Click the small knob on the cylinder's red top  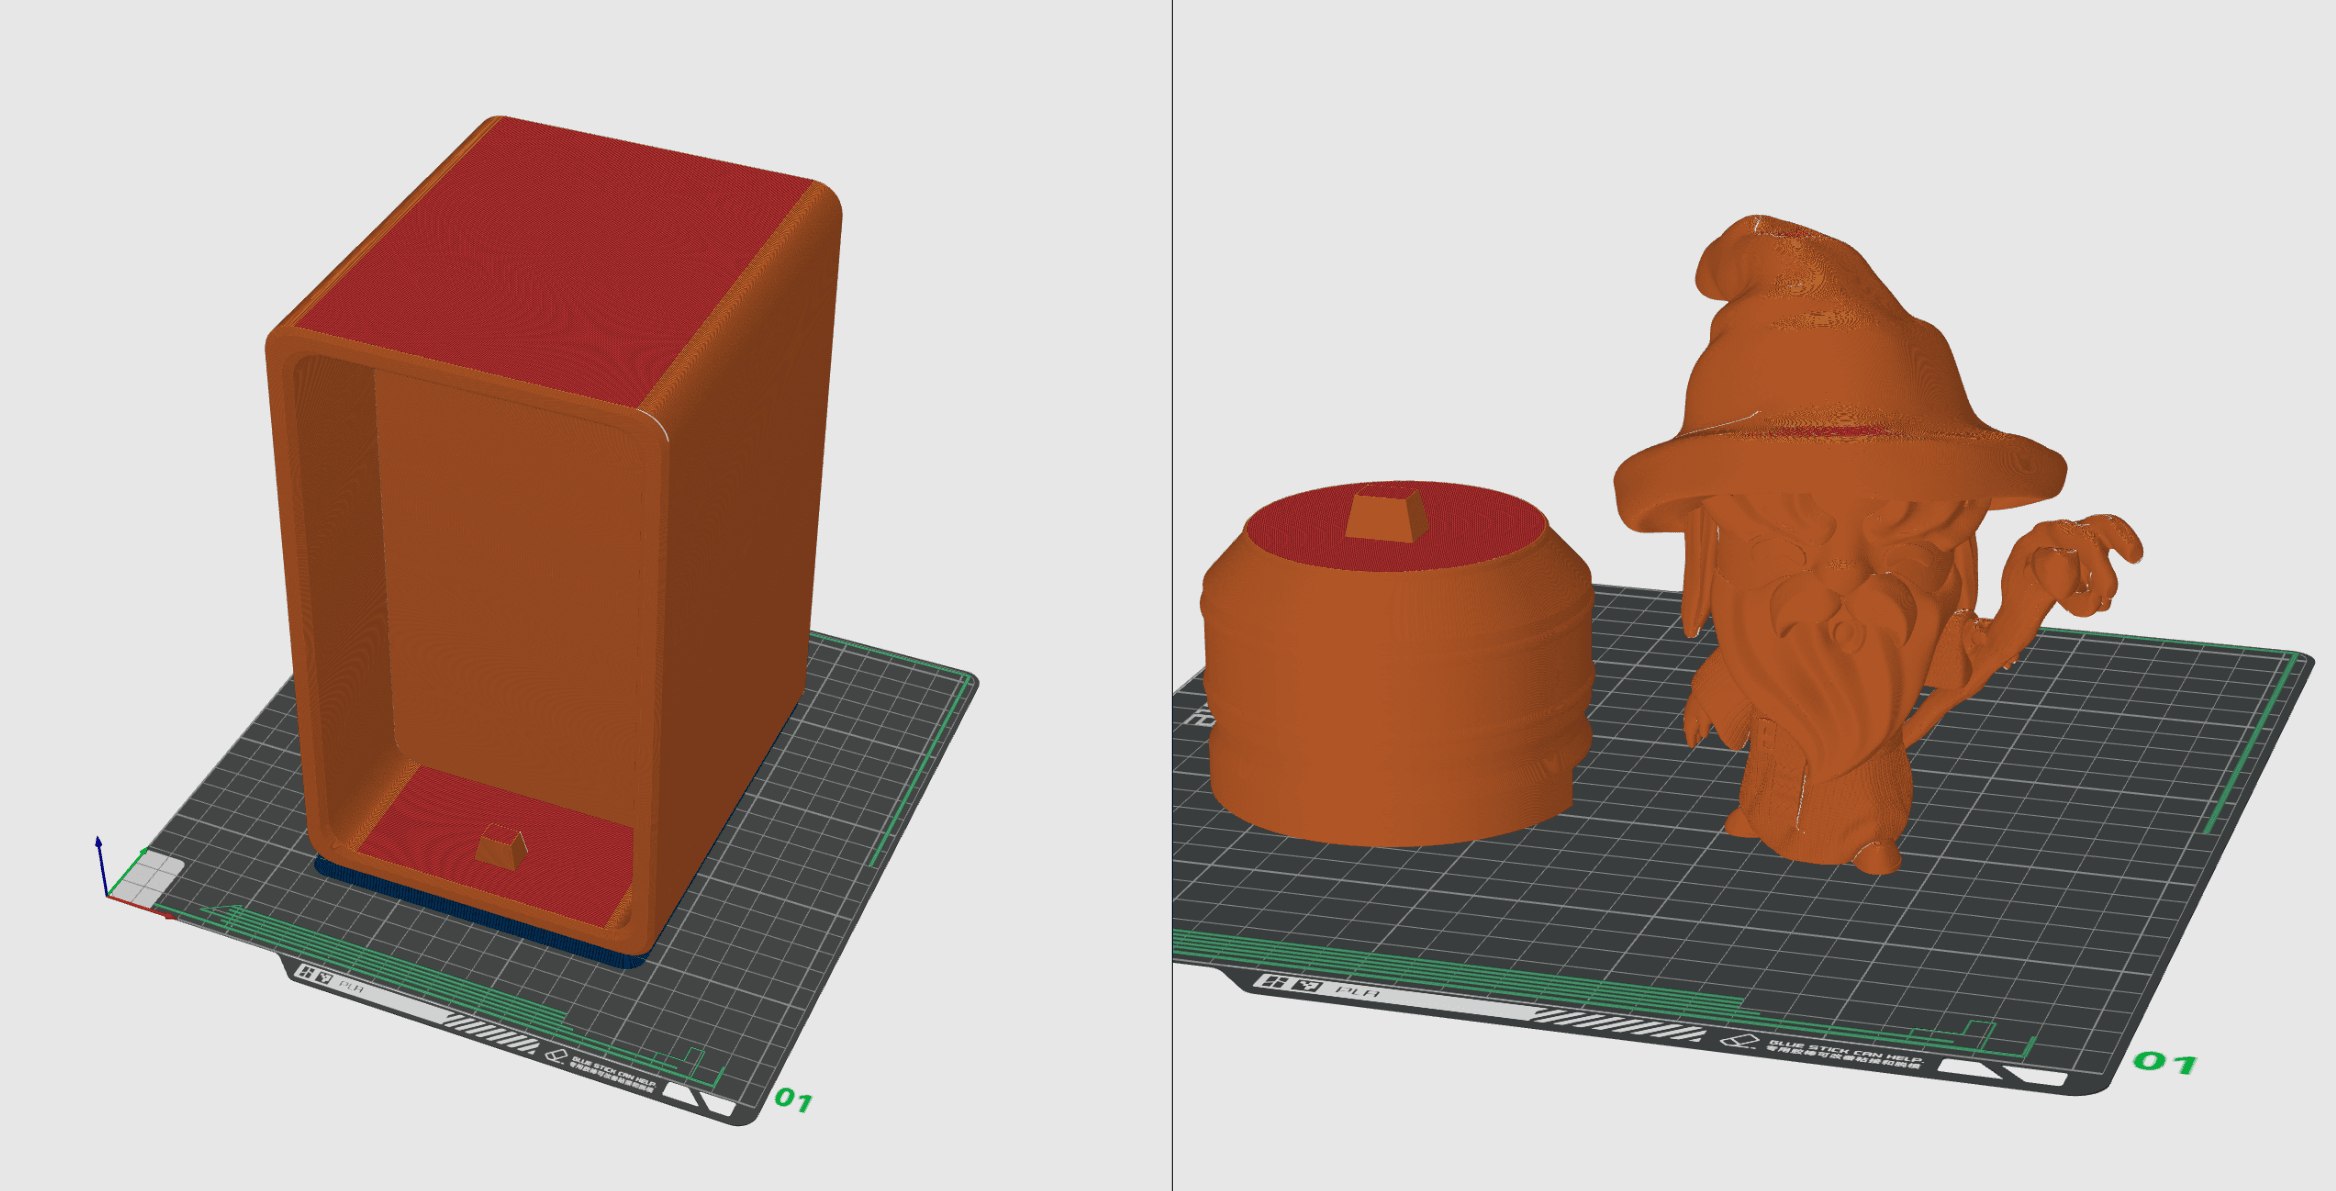coord(1387,512)
